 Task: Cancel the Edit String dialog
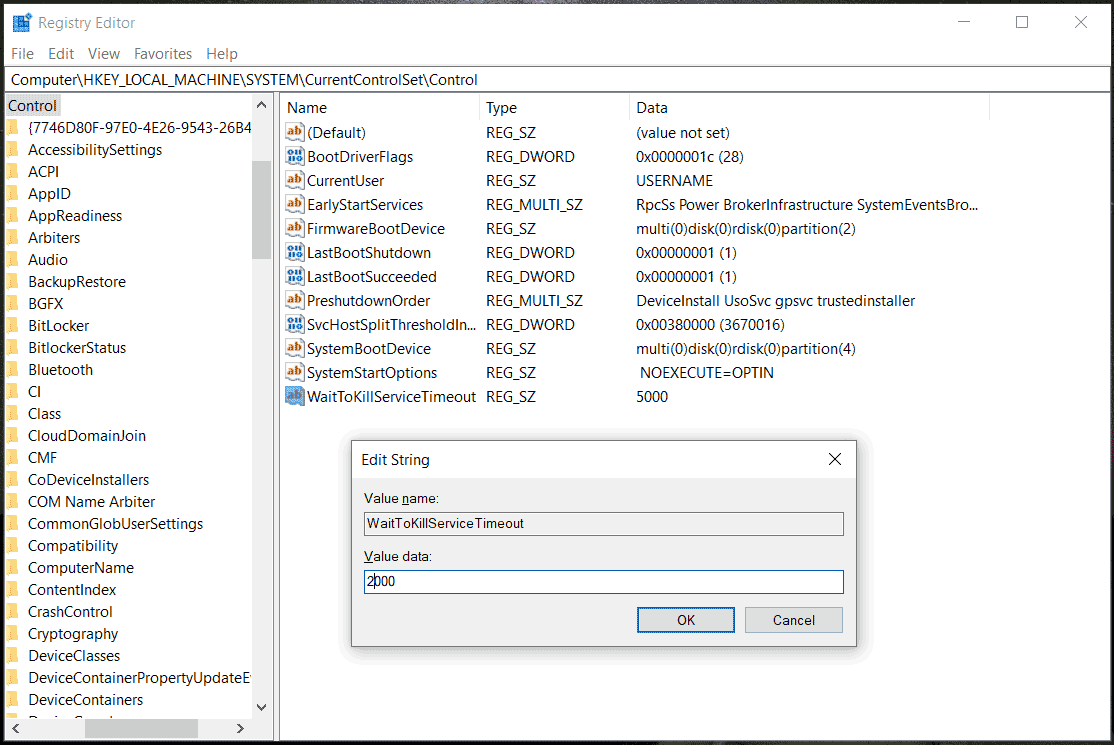(x=793, y=620)
